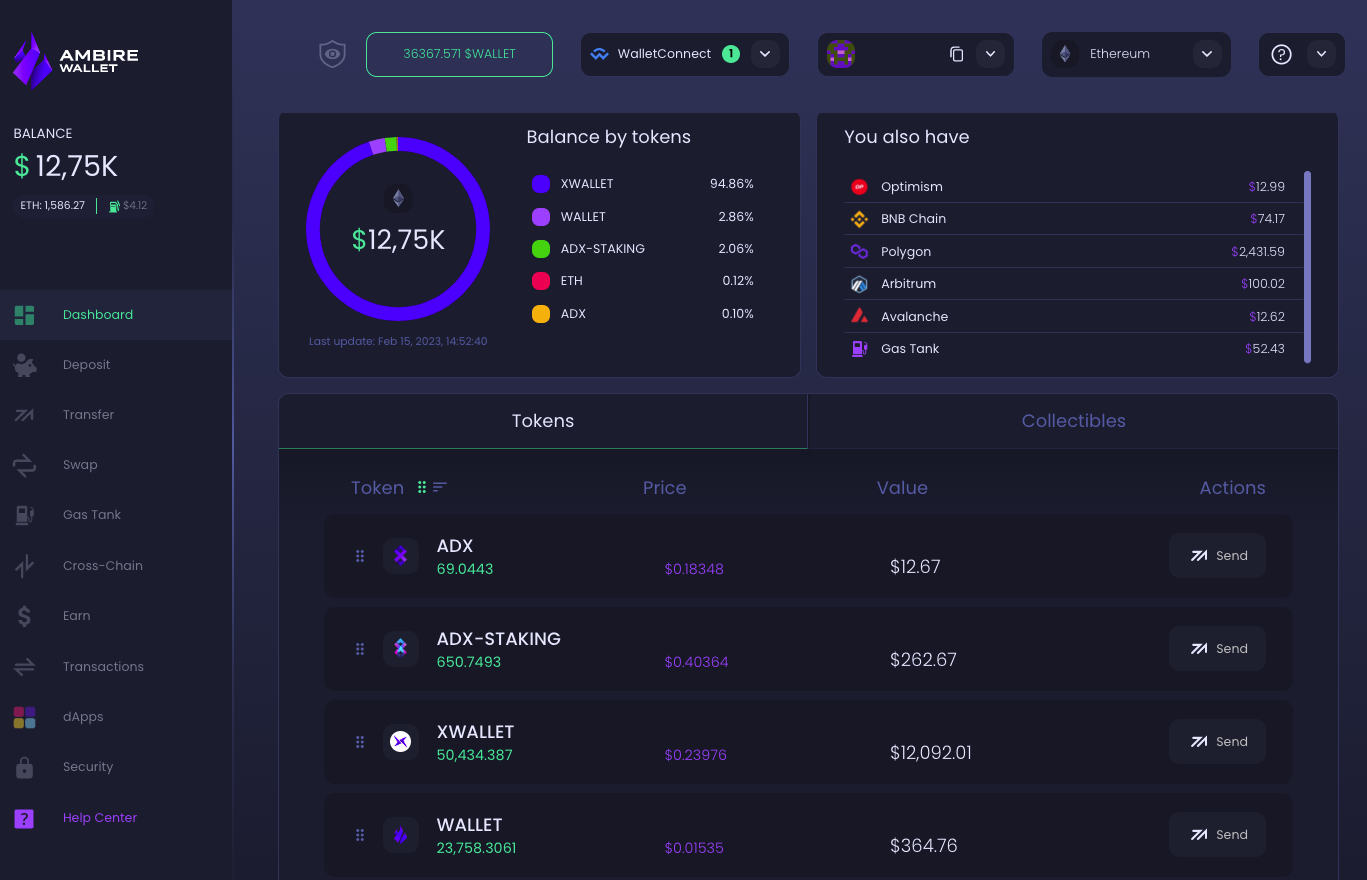Click the XWALLET purple legend swatch
Viewport: 1367px width, 880px height.
coord(541,184)
